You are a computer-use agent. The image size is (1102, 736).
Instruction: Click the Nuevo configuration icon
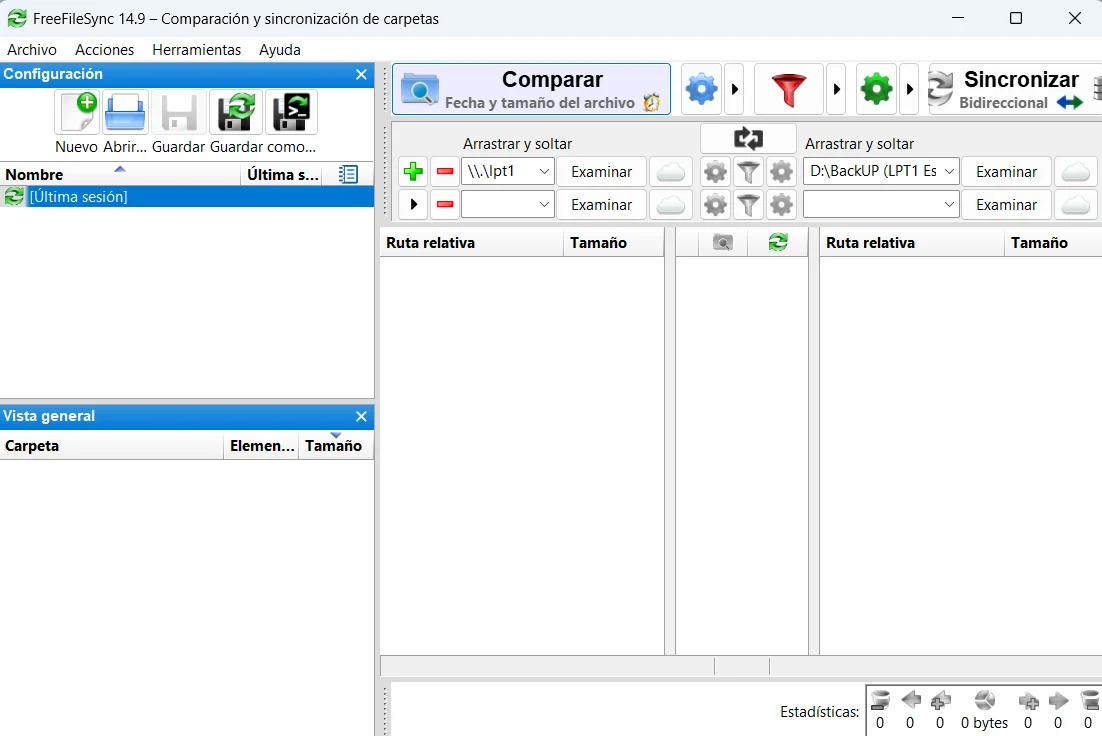pyautogui.click(x=77, y=112)
